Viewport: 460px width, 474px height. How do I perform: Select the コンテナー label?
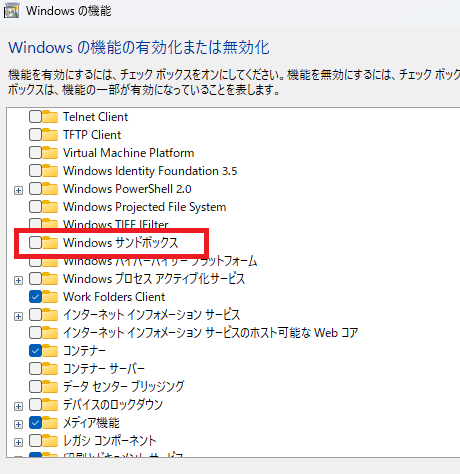(x=84, y=351)
